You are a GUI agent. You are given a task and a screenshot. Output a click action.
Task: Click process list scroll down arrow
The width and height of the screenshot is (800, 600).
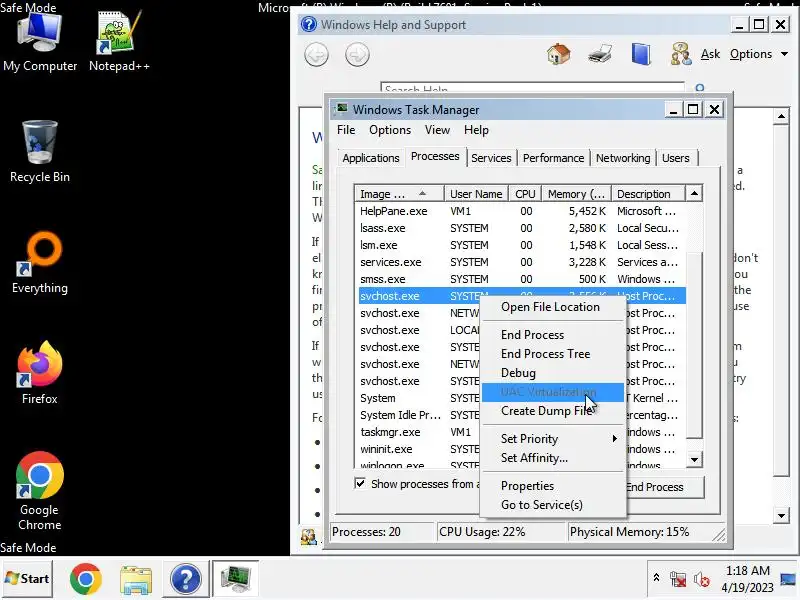coord(694,460)
